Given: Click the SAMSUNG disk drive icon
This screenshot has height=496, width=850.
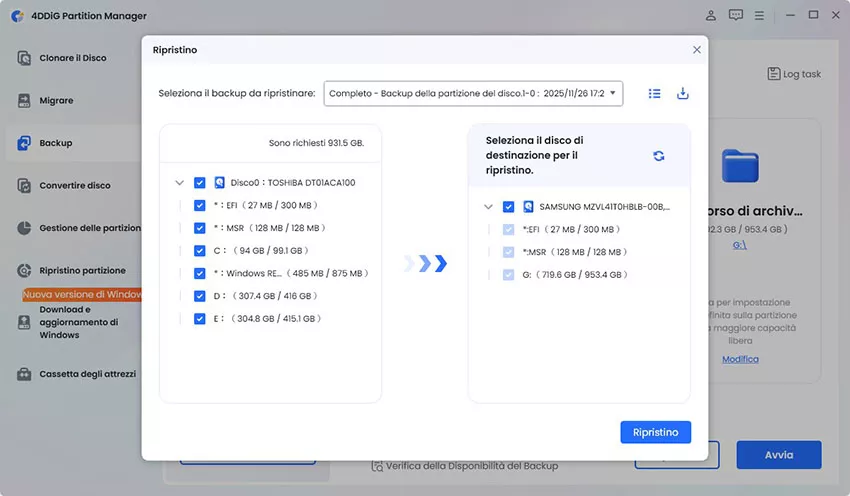Looking at the screenshot, I should (528, 207).
